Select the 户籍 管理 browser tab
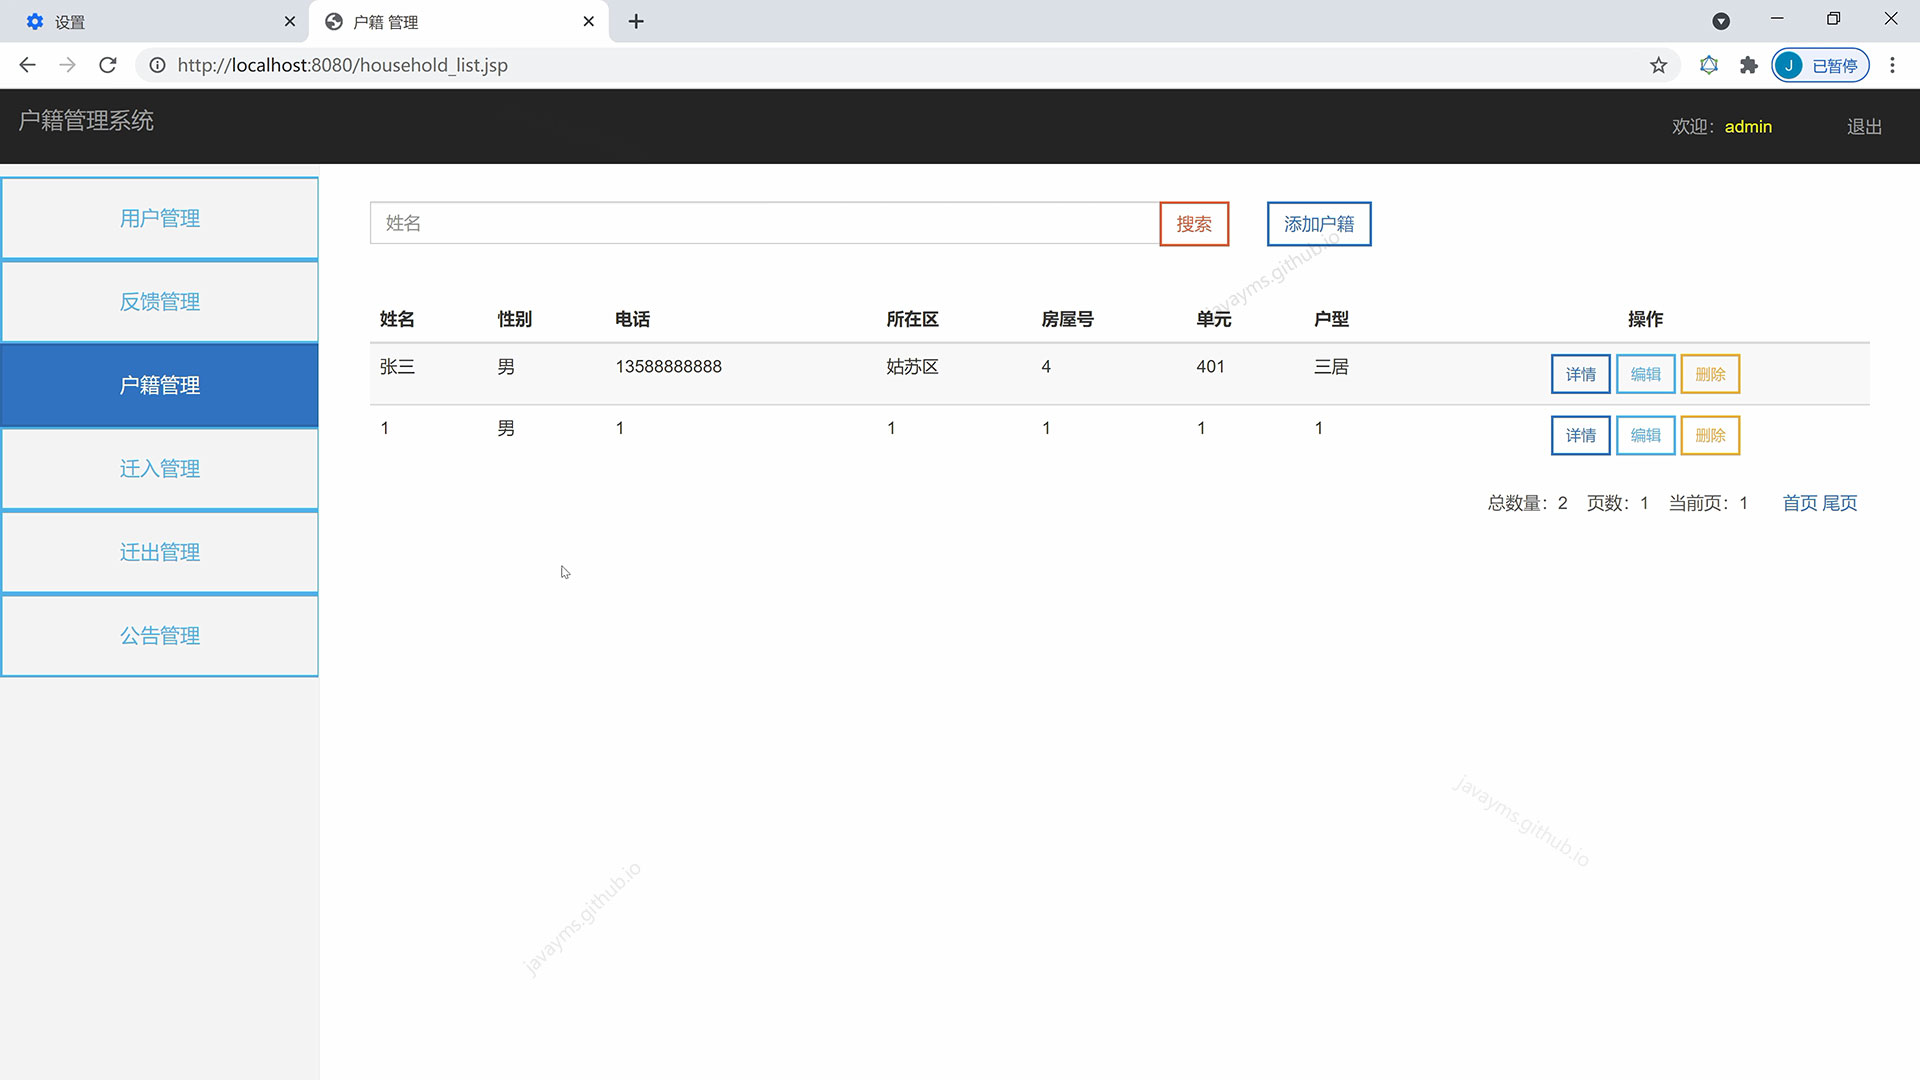Image resolution: width=1920 pixels, height=1080 pixels. [x=458, y=21]
